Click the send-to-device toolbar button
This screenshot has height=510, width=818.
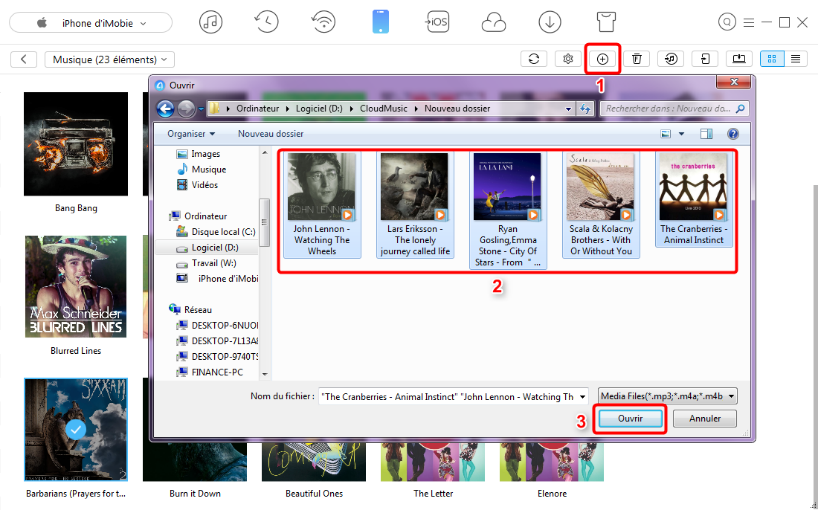705,59
